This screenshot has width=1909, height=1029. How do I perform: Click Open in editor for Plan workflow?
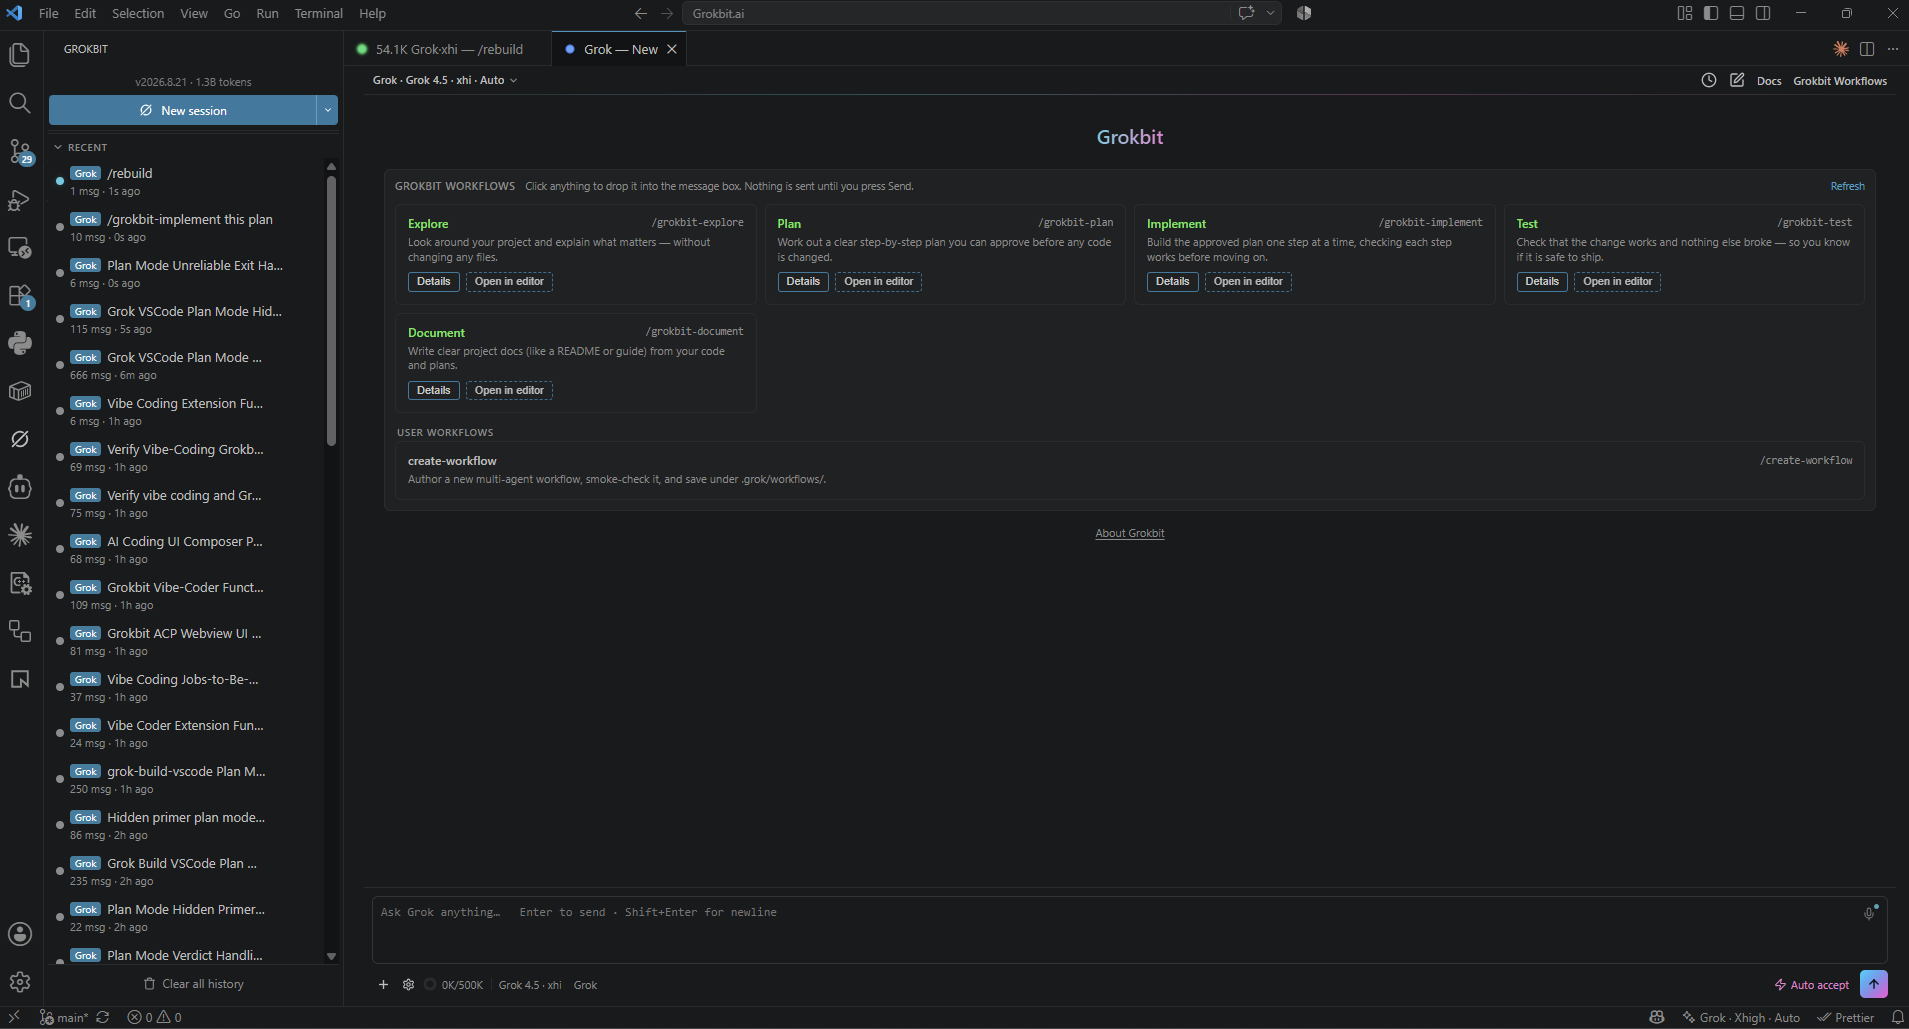878,282
